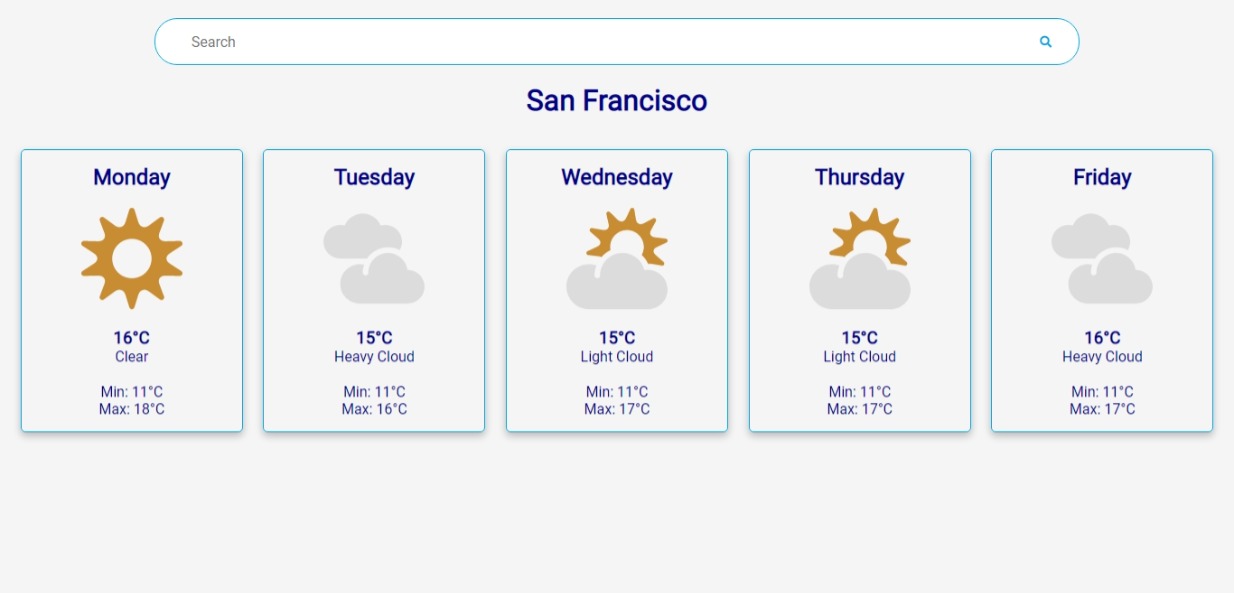This screenshot has width=1234, height=593.
Task: Click the magnifying glass search icon
Action: (x=1046, y=41)
